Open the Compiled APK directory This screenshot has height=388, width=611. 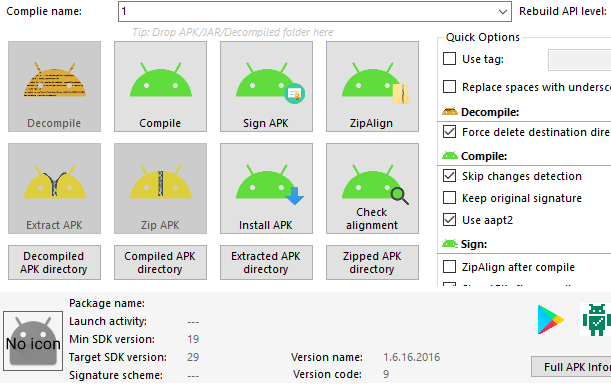click(160, 263)
